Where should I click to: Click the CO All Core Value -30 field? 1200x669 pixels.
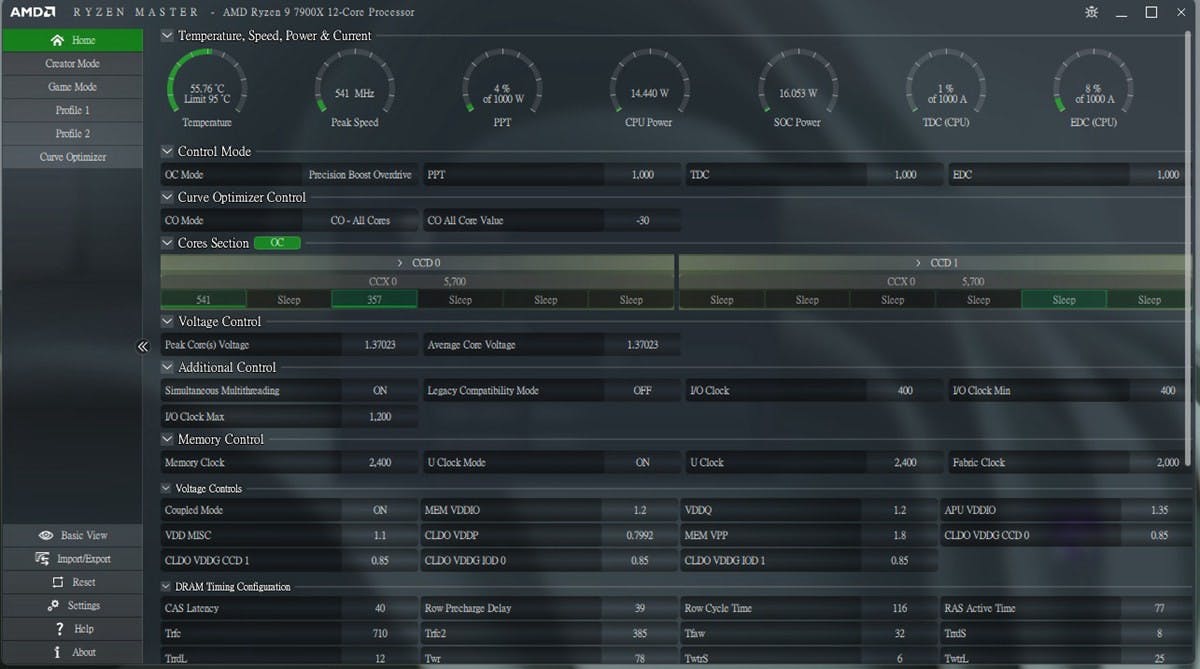(x=642, y=221)
